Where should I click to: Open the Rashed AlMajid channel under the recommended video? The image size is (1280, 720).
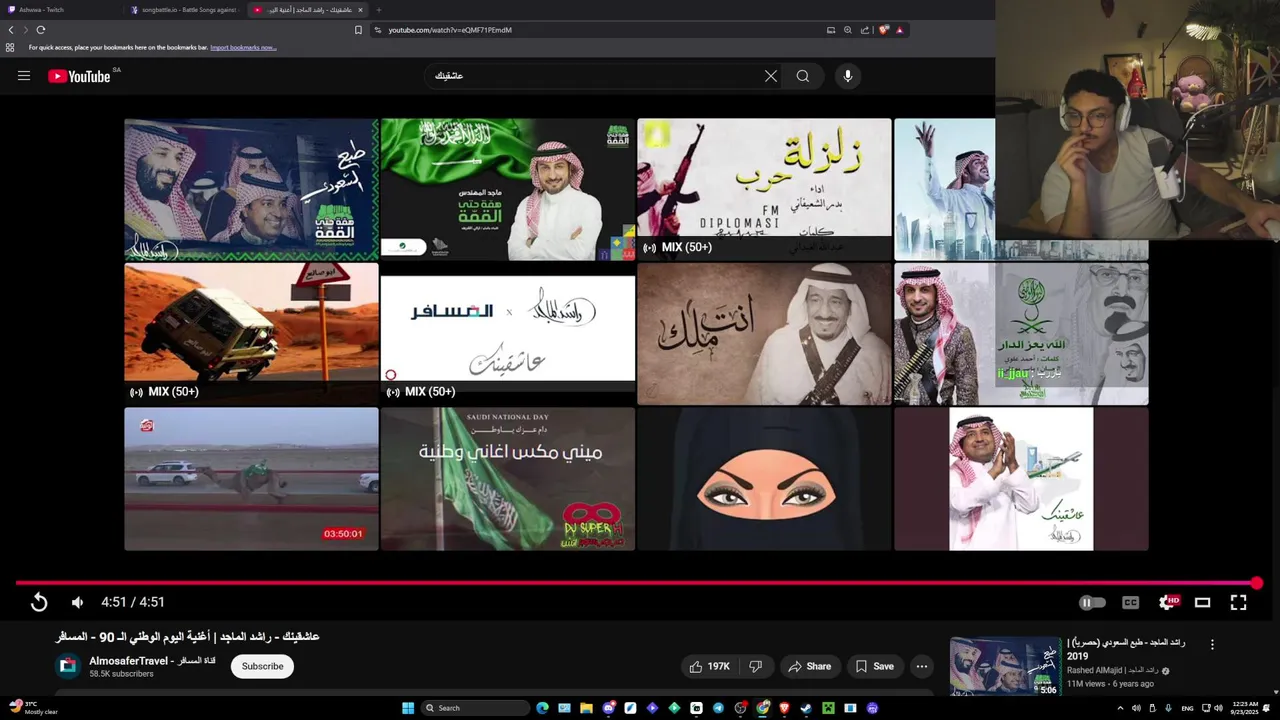(1112, 670)
